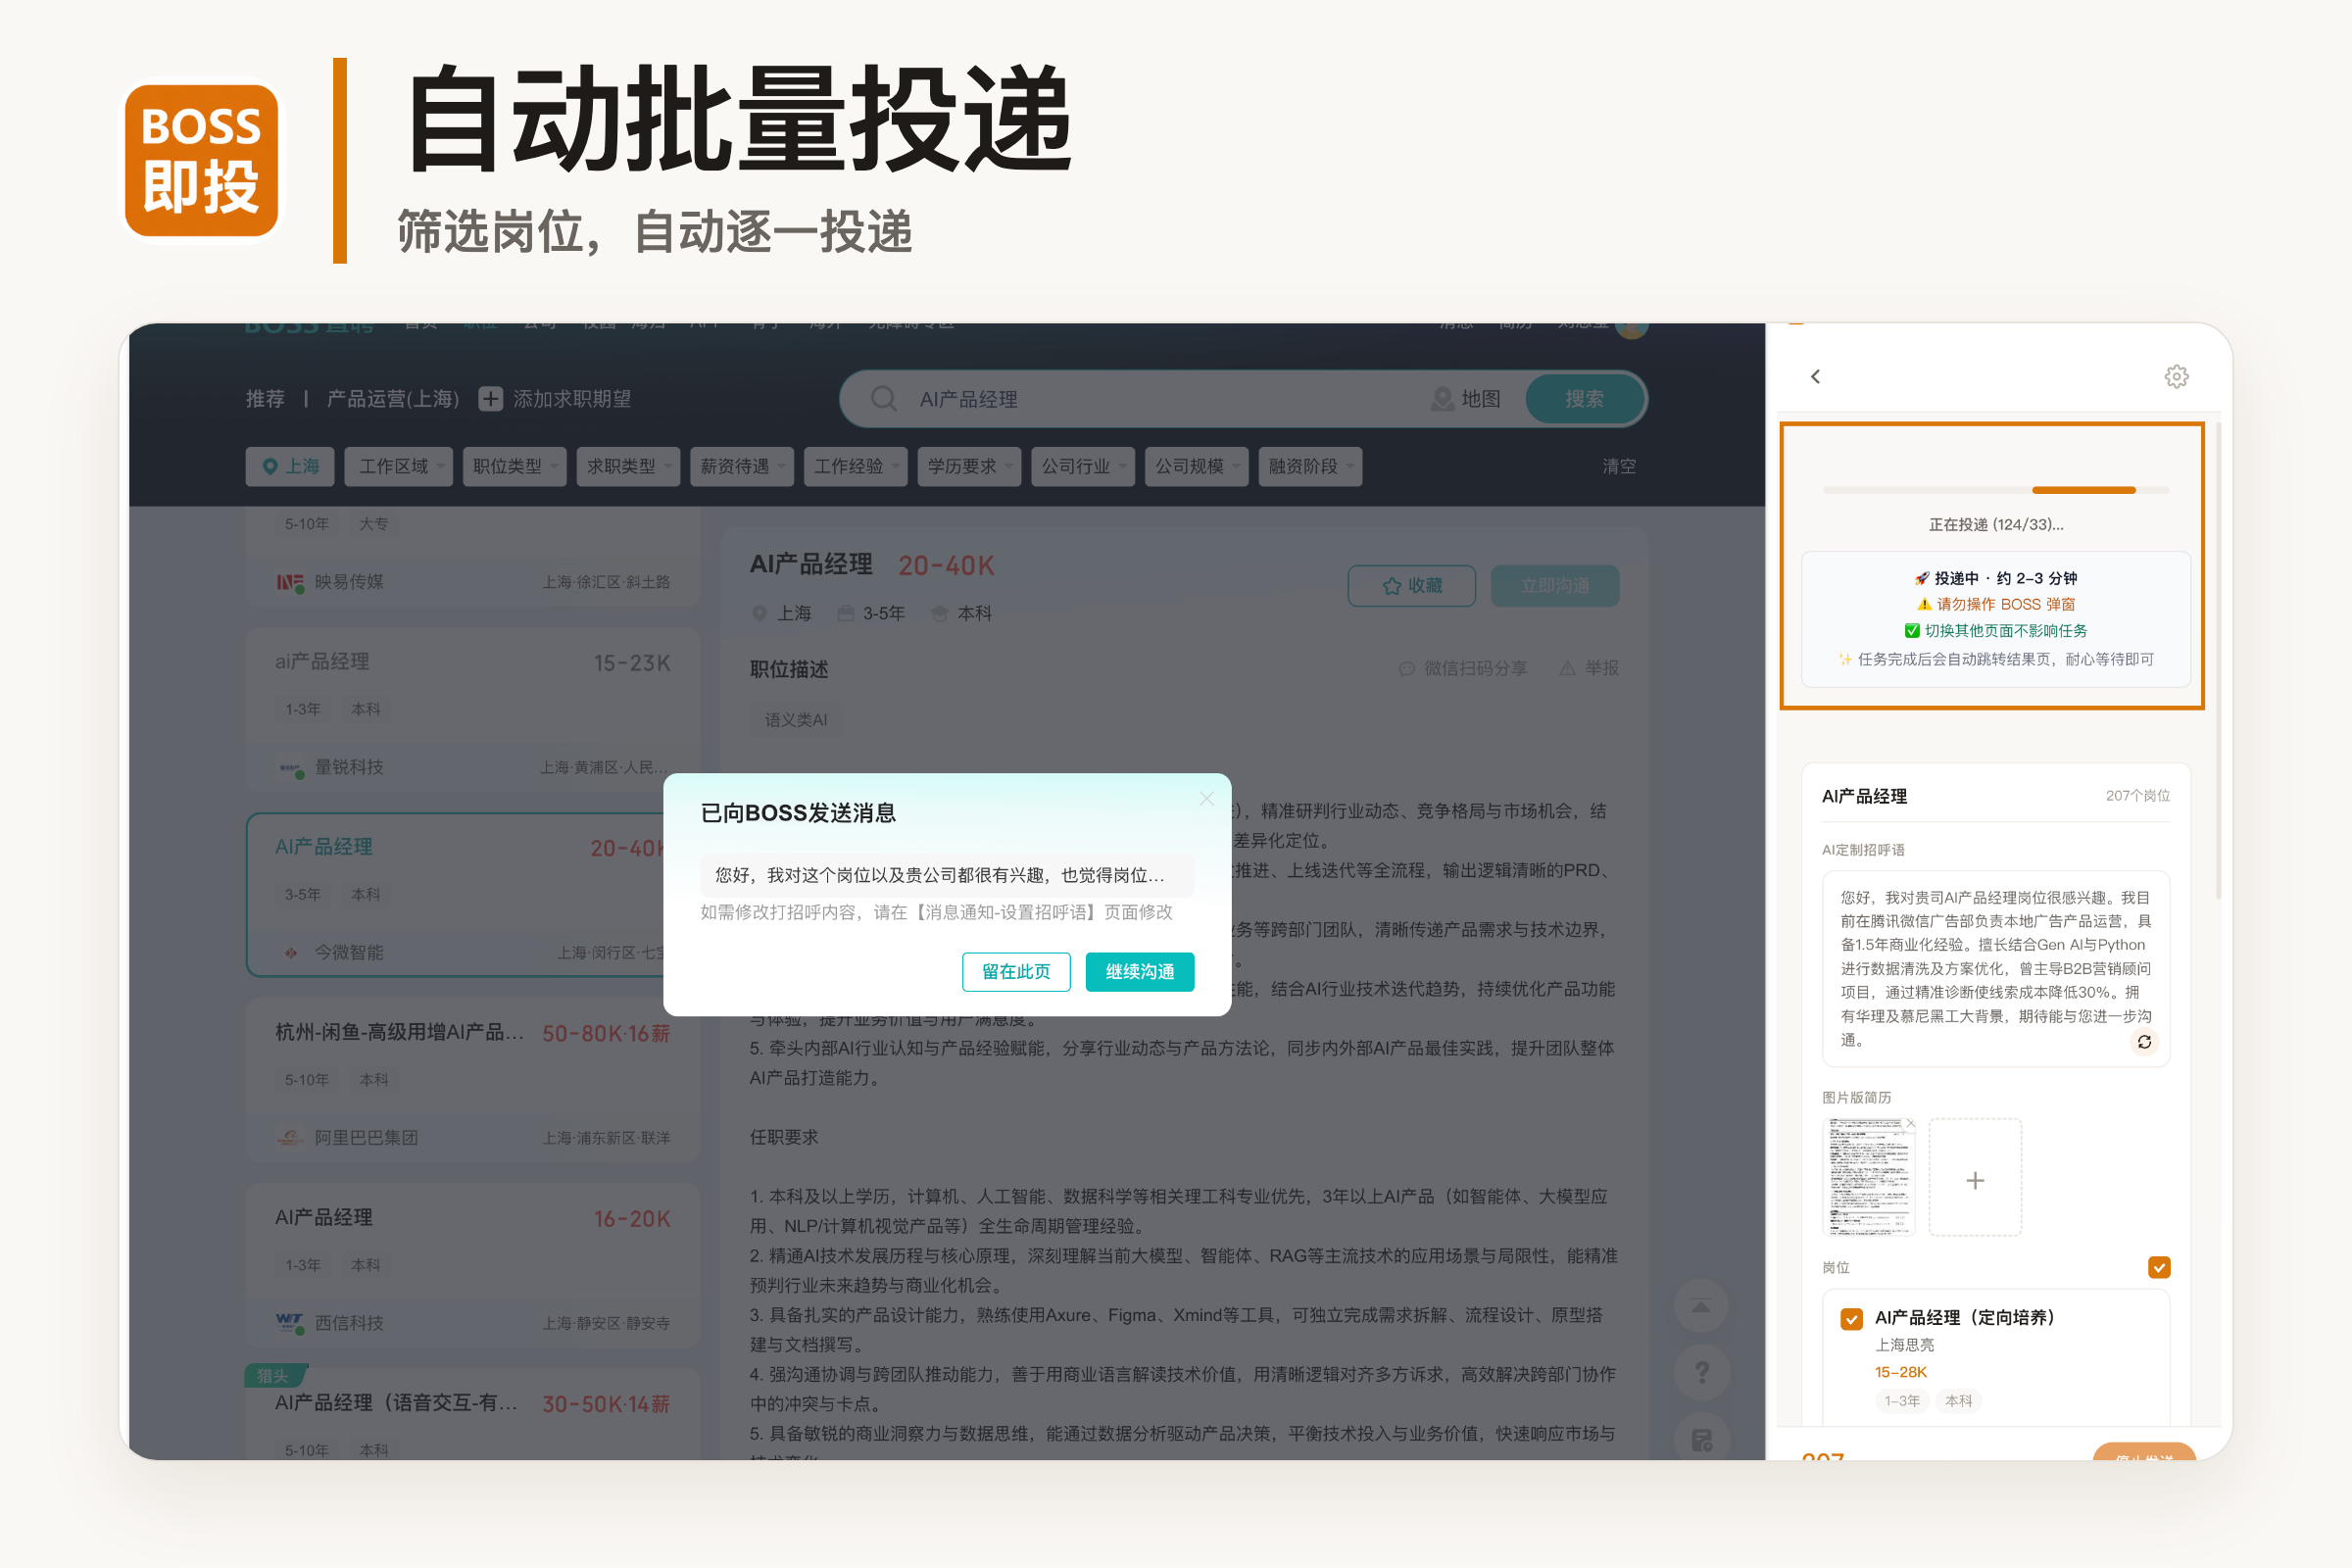Viewport: 2352px width, 1568px height.
Task: Click the 西信科技 company logo
Action: point(290,1323)
